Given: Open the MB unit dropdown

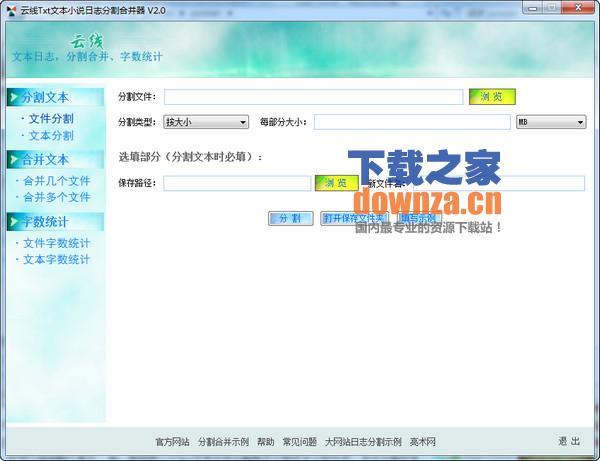Looking at the screenshot, I should click(x=551, y=122).
